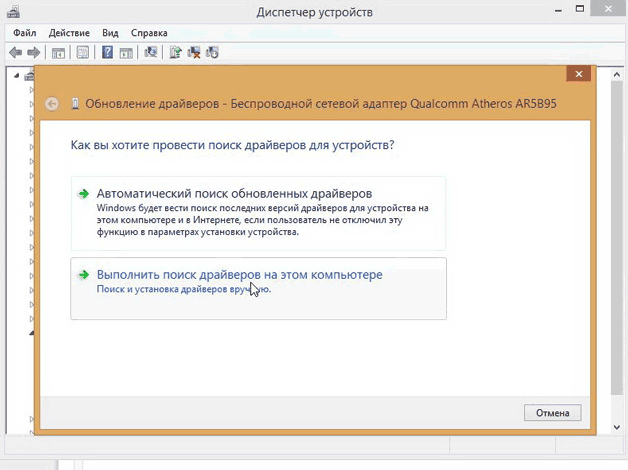Viewport: 628px width, 470px height.
Task: Choose Выполнить поиск драйверов на этом компьютере
Action: point(258,289)
